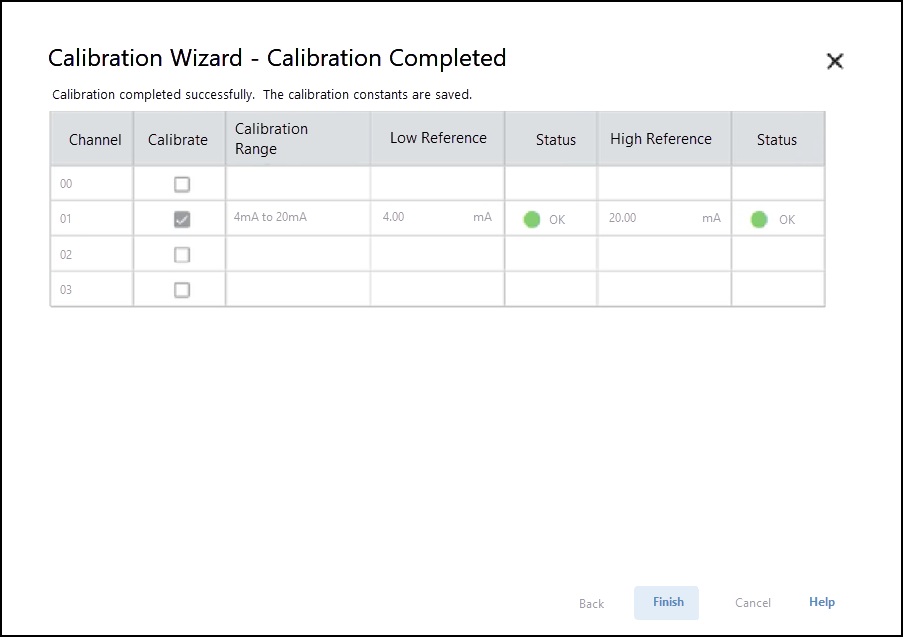Open the Help link
The image size is (903, 637).
[x=821, y=602]
